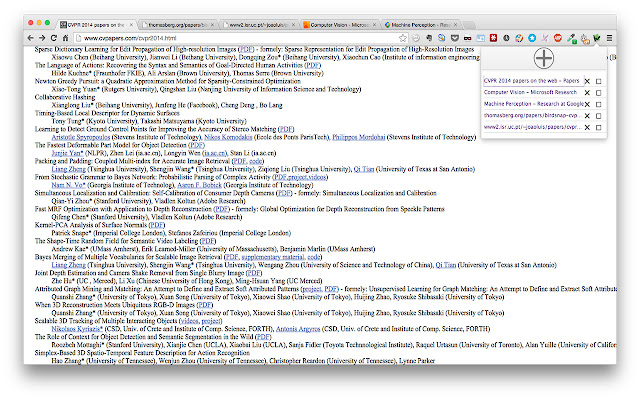The width and height of the screenshot is (640, 400).
Task: Switch to Computer Vision Microsoft tab
Action: pos(347,19)
